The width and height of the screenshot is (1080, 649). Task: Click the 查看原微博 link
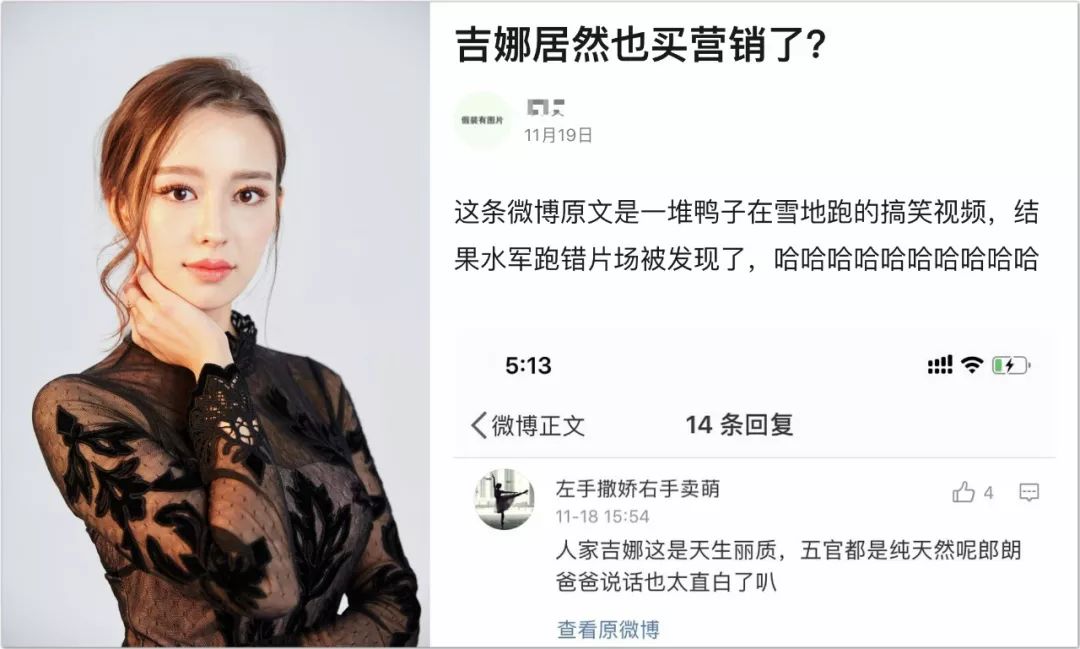(608, 629)
